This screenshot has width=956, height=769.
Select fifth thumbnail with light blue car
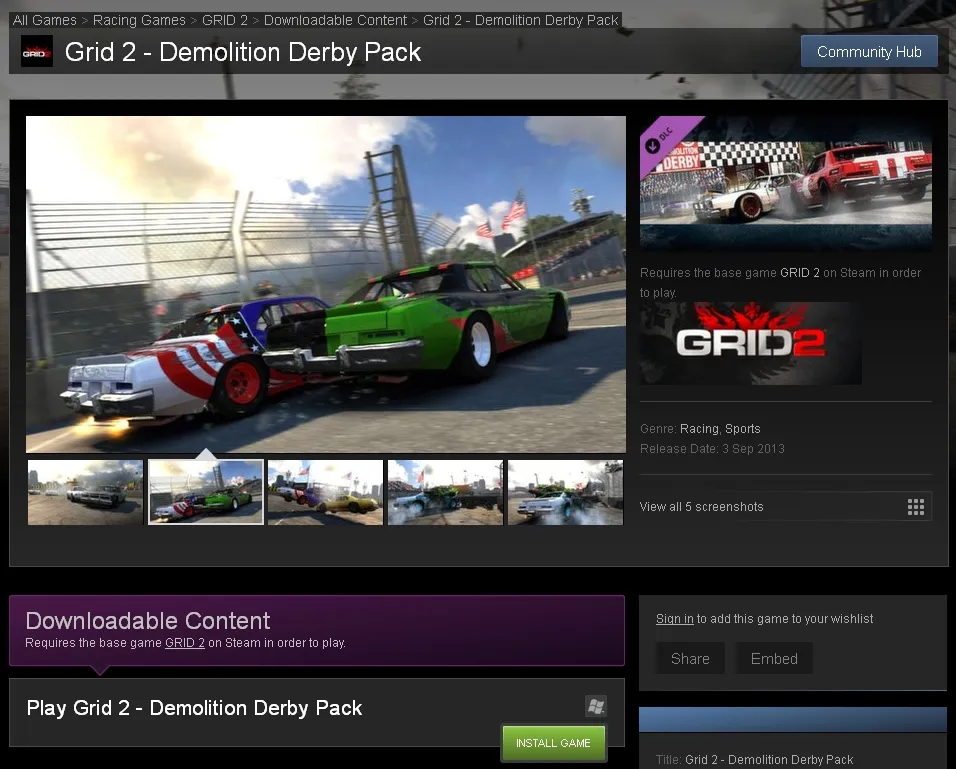[565, 492]
